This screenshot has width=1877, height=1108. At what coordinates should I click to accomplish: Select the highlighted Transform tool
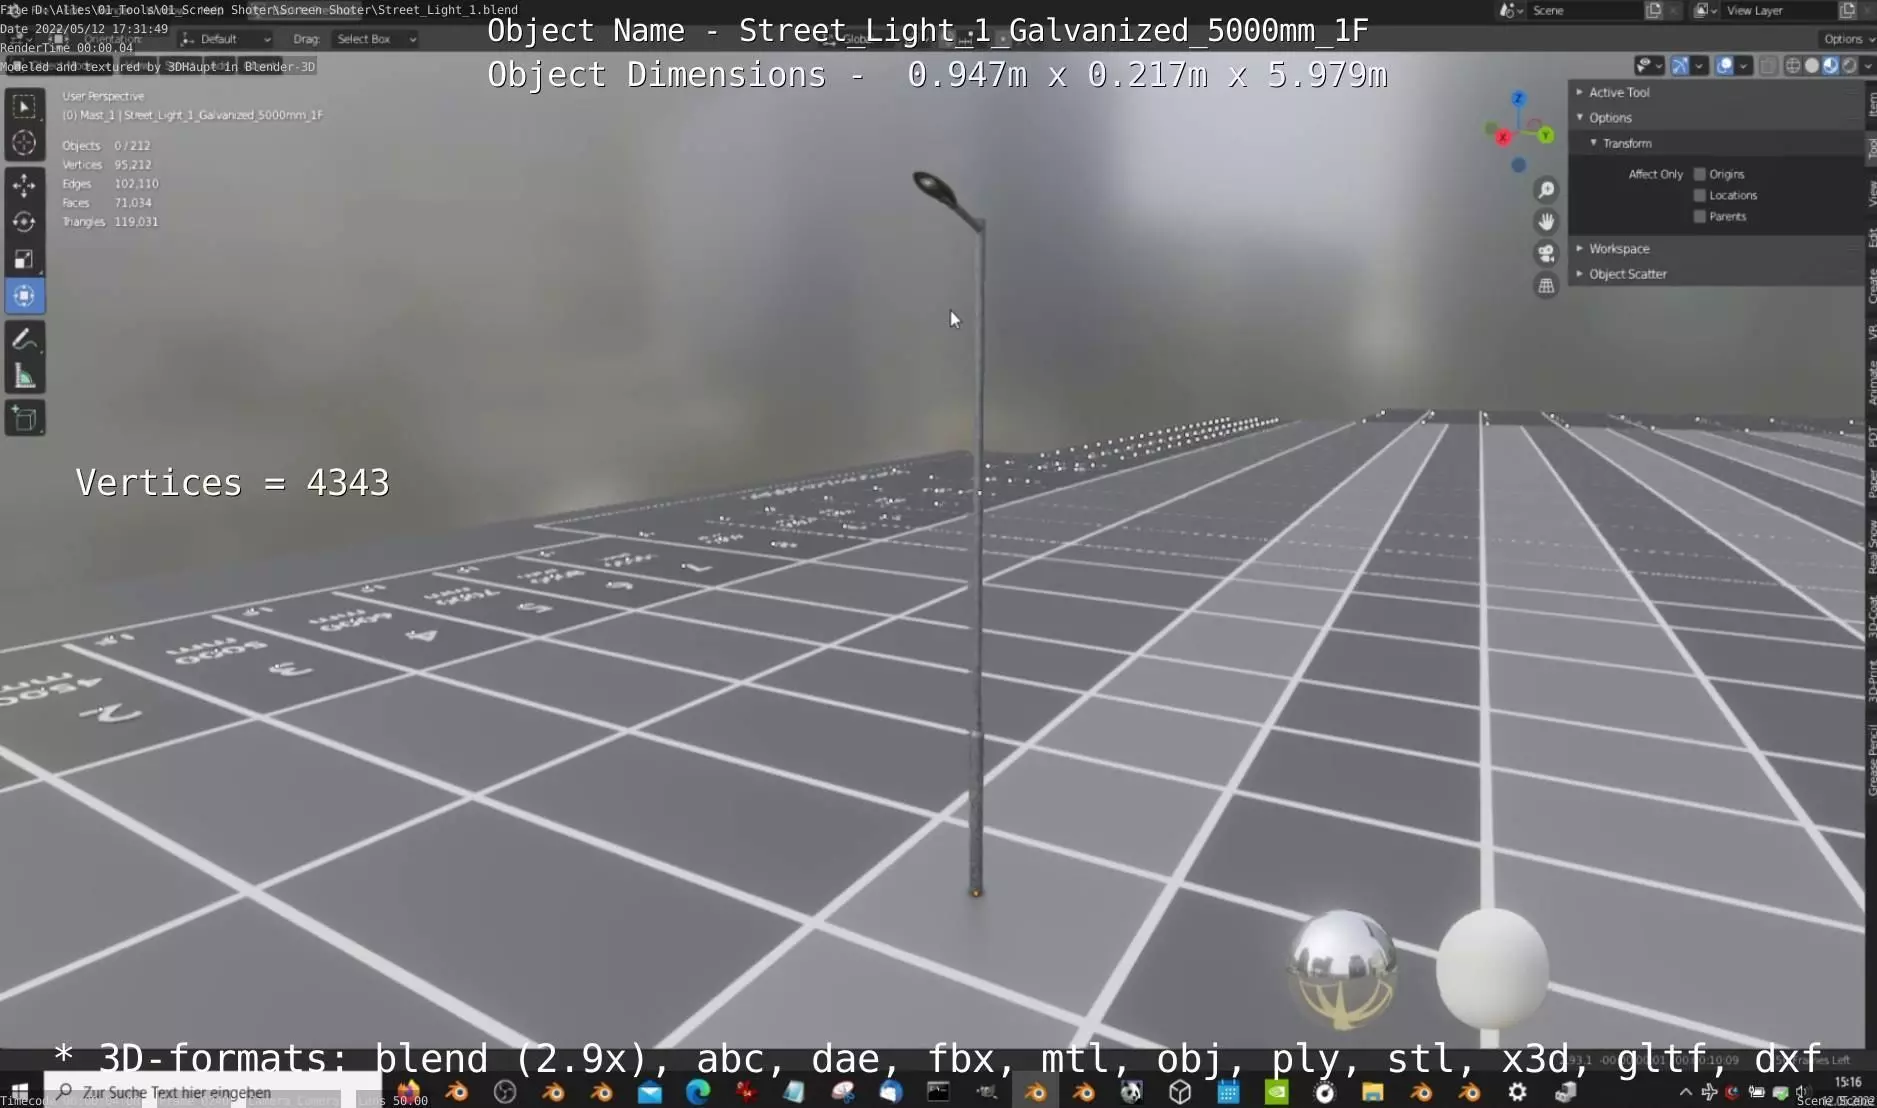[24, 296]
